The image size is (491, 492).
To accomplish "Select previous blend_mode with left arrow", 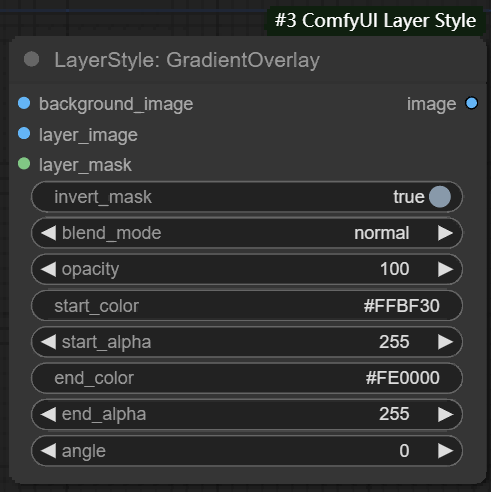I will coord(49,233).
